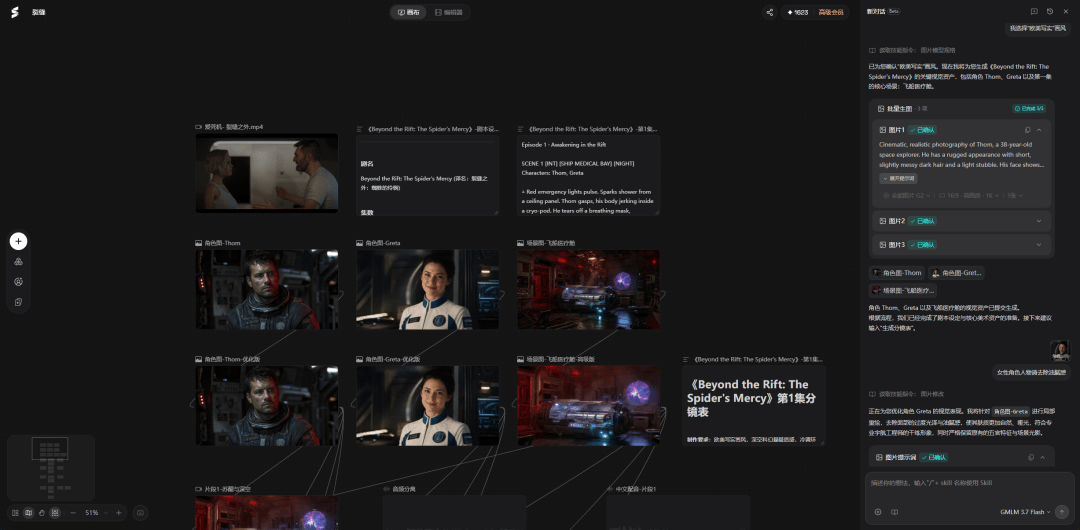Switch to the 画布 canvas tab

click(x=408, y=12)
